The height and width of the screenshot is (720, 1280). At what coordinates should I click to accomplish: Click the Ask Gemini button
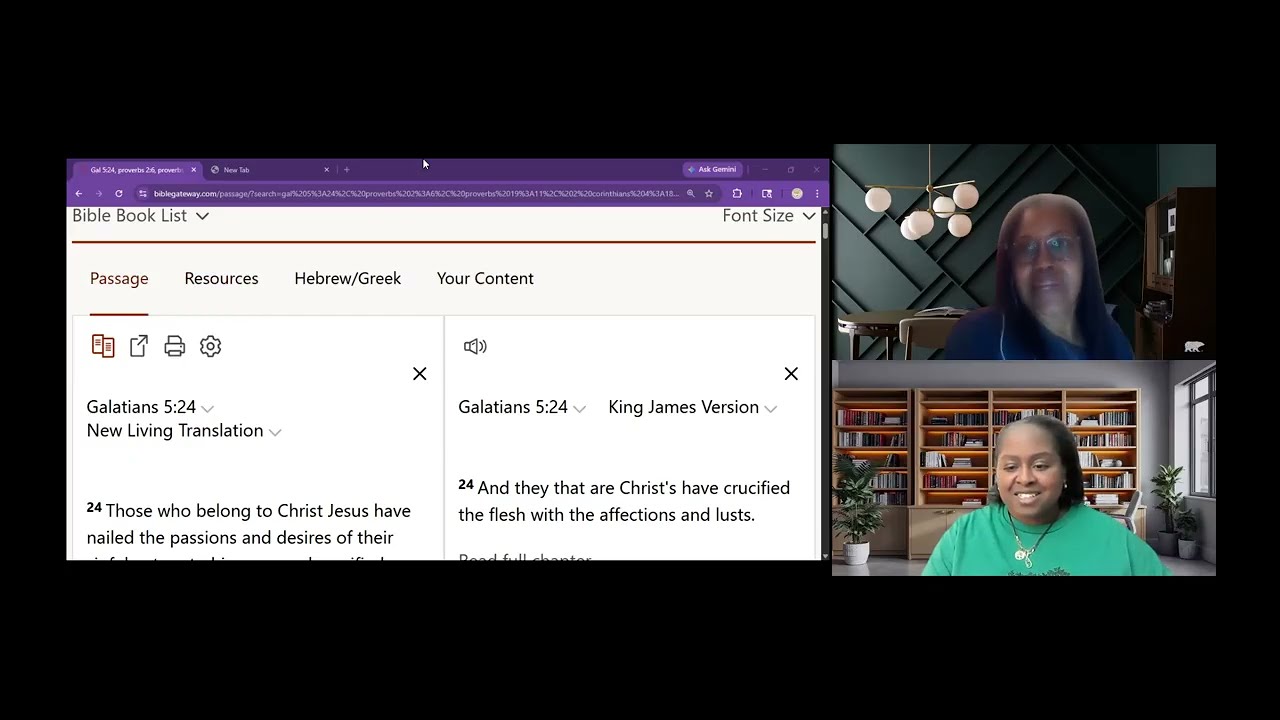(711, 170)
